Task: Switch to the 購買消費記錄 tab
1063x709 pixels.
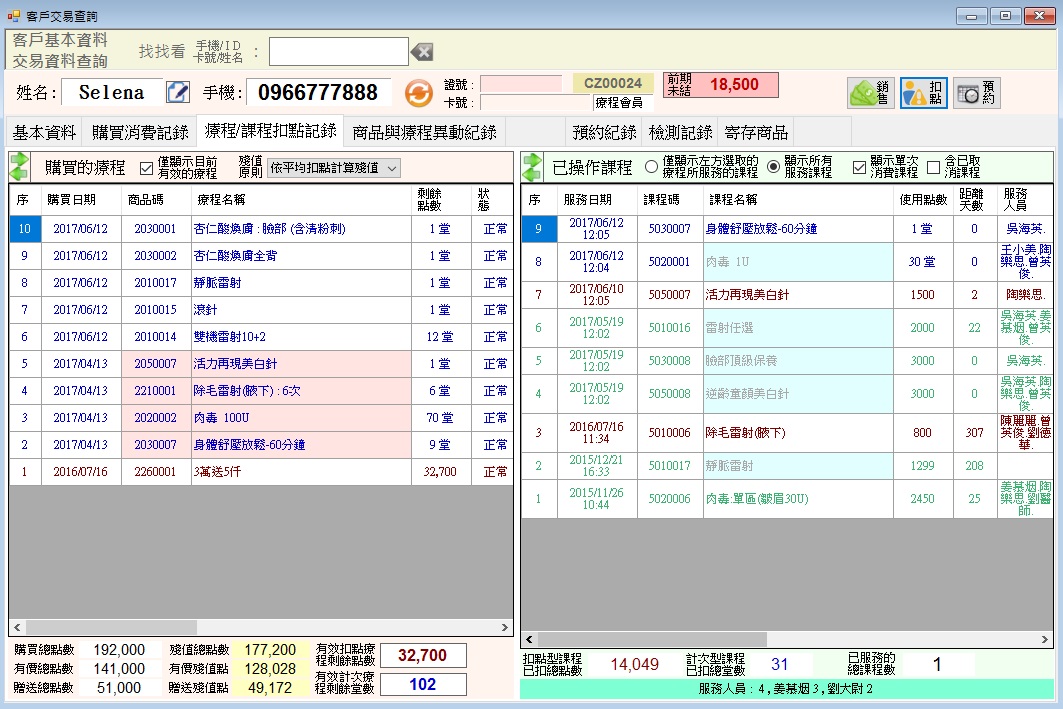Action: 140,132
